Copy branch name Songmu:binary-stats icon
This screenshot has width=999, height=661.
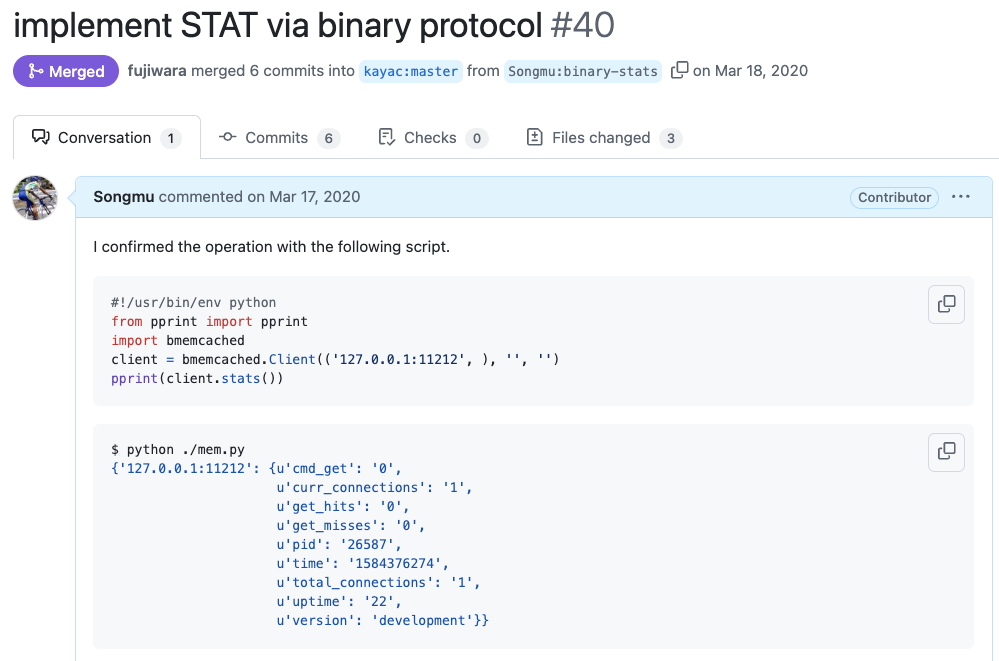tap(679, 70)
